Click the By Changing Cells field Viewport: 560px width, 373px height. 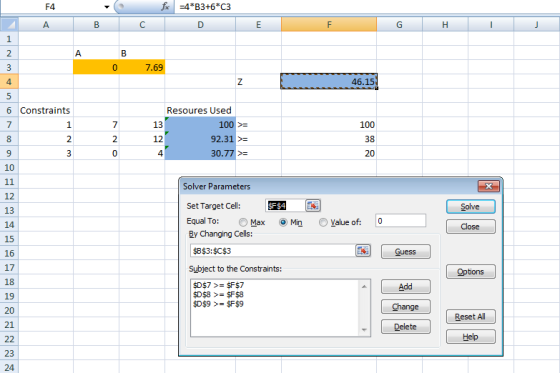pyautogui.click(x=272, y=251)
